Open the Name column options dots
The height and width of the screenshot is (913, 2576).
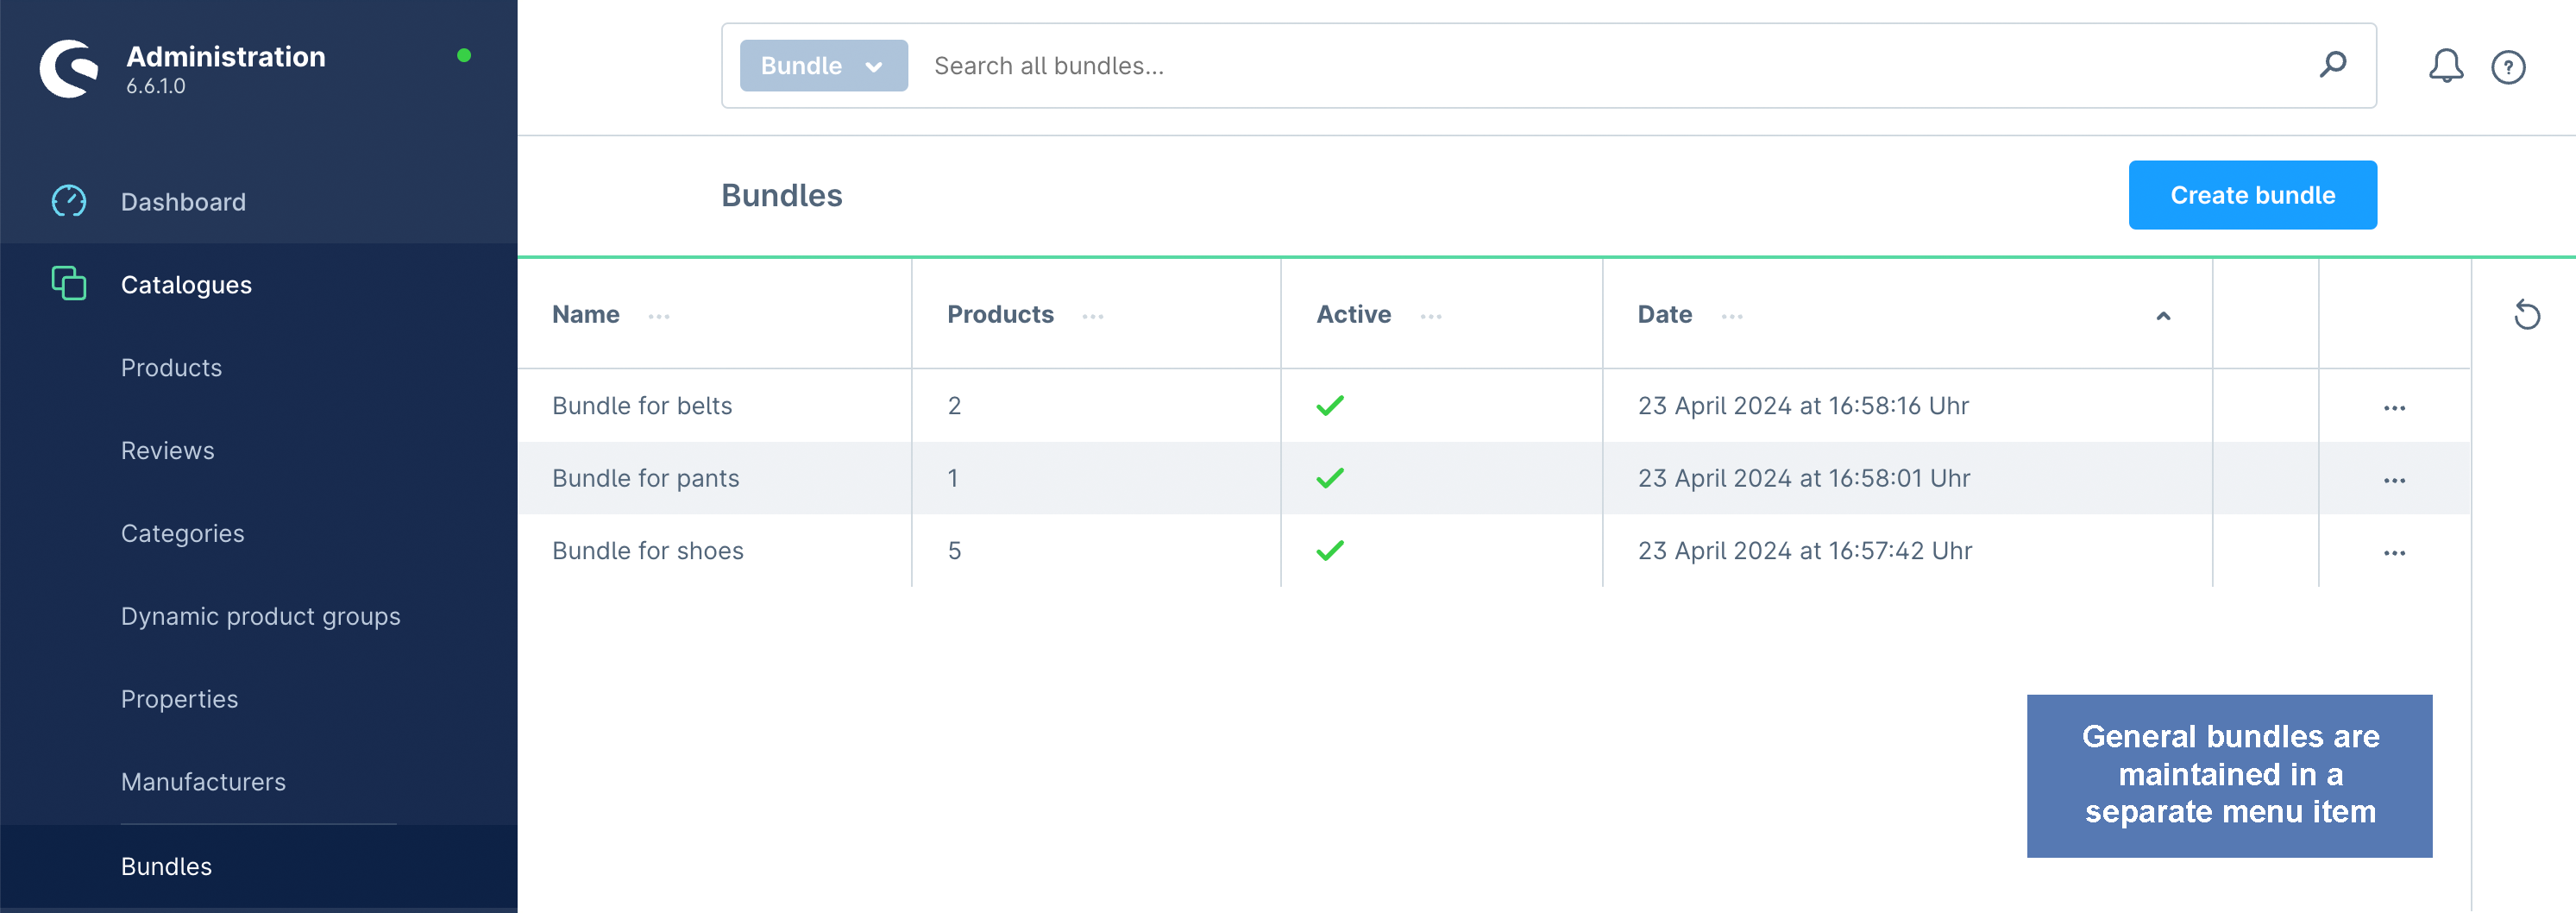[x=659, y=316]
